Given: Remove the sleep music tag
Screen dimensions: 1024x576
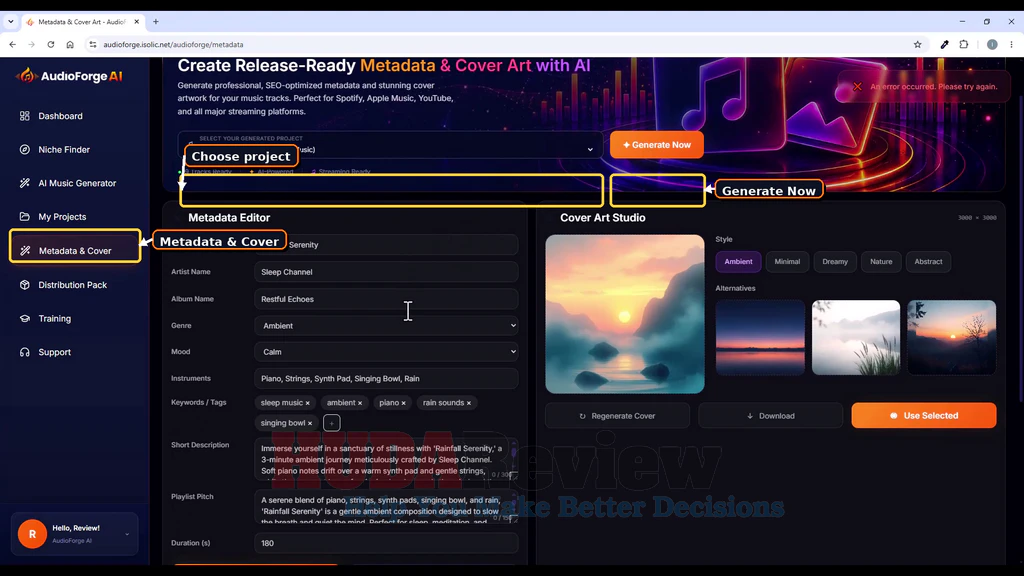Looking at the screenshot, I should click(308, 403).
